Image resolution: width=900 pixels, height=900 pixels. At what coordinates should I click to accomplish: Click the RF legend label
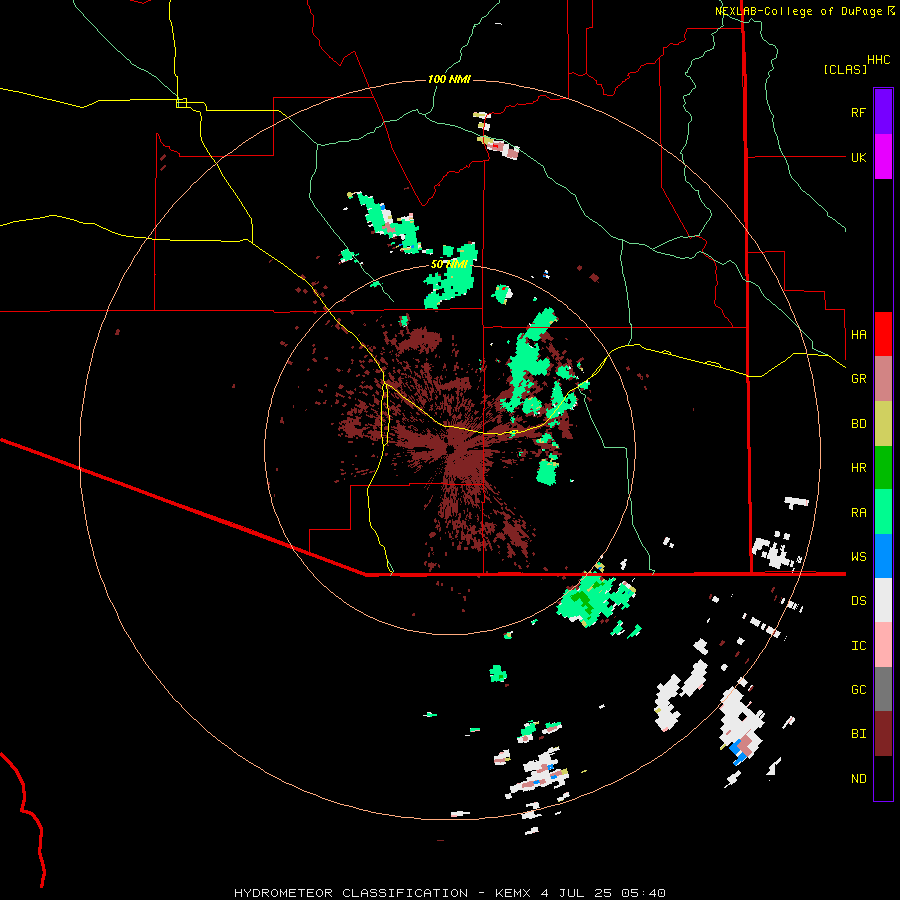tap(858, 112)
